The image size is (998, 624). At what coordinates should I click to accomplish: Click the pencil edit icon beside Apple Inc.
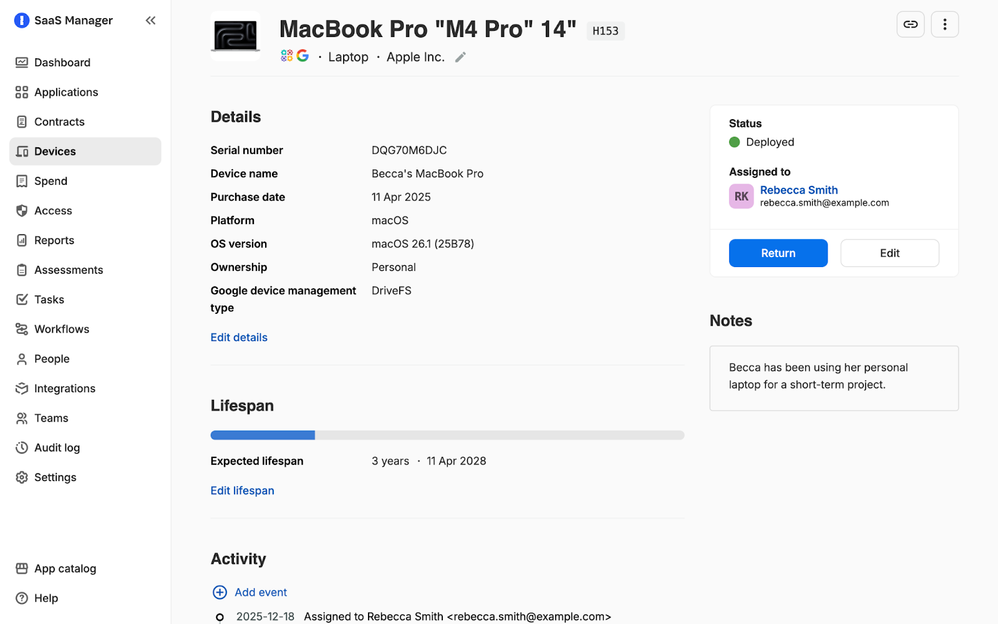point(460,58)
